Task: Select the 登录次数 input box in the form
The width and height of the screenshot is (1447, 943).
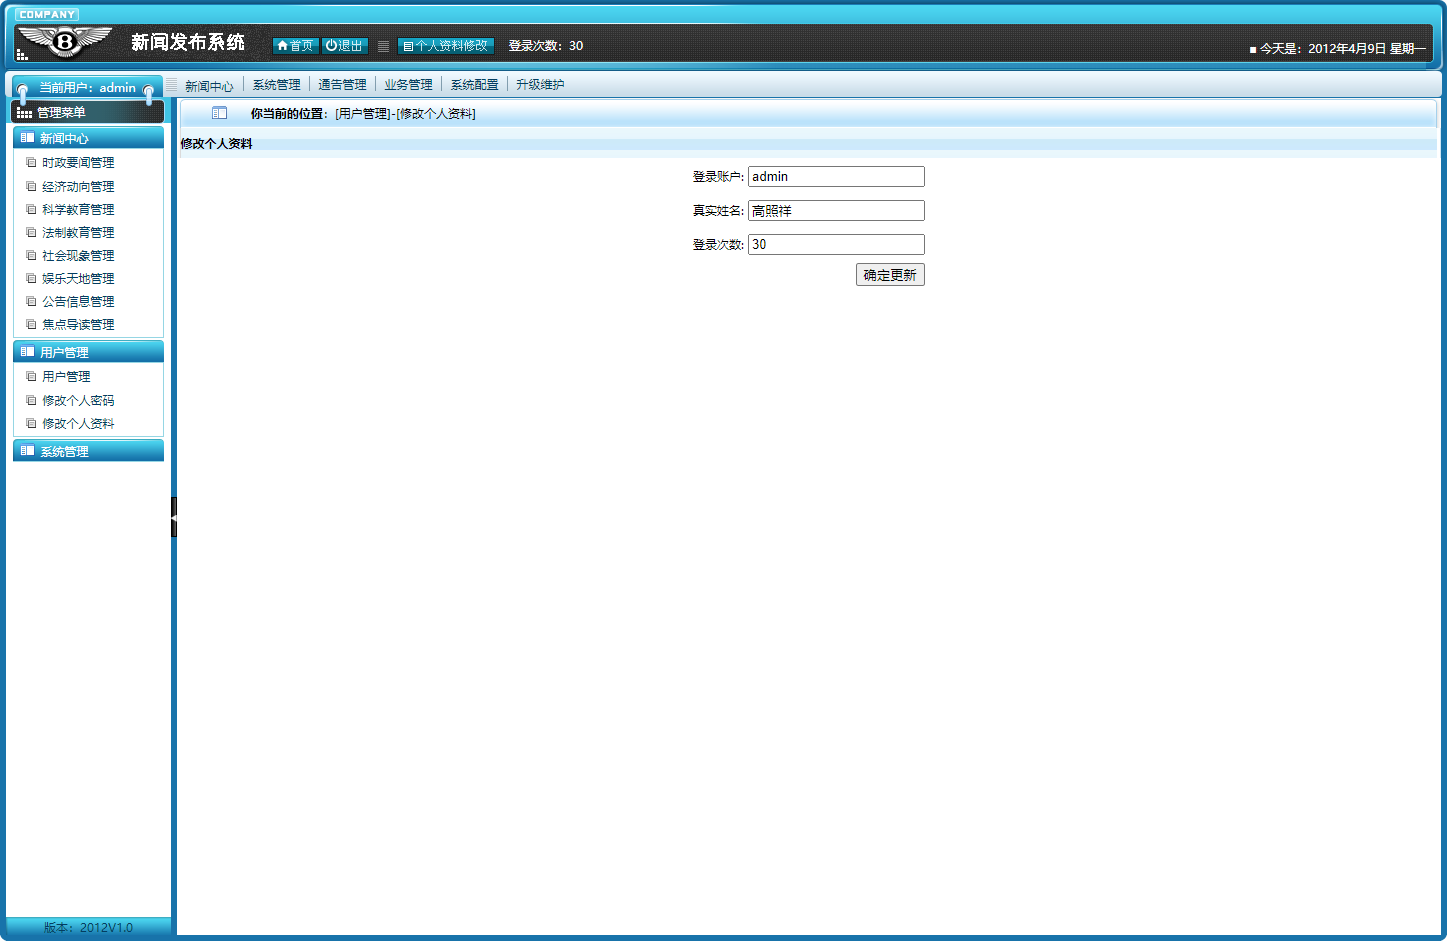Action: (836, 244)
